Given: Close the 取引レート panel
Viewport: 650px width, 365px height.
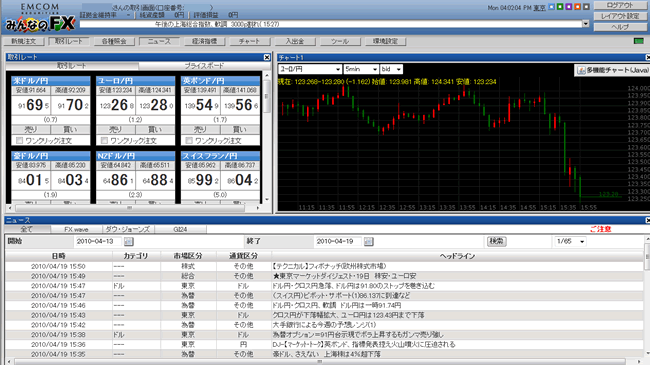Looking at the screenshot, I should [267, 57].
